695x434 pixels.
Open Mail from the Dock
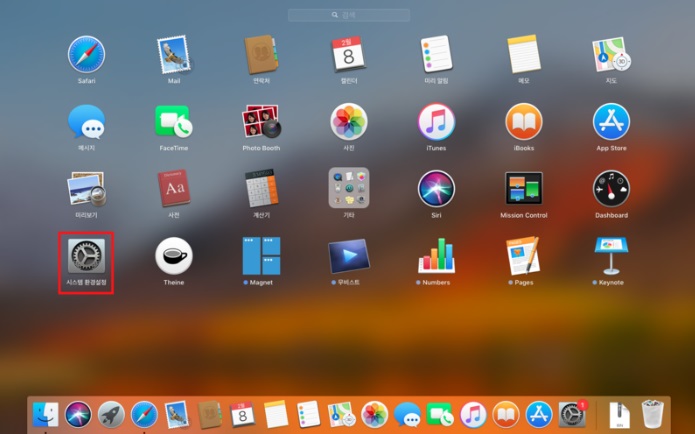pos(177,414)
